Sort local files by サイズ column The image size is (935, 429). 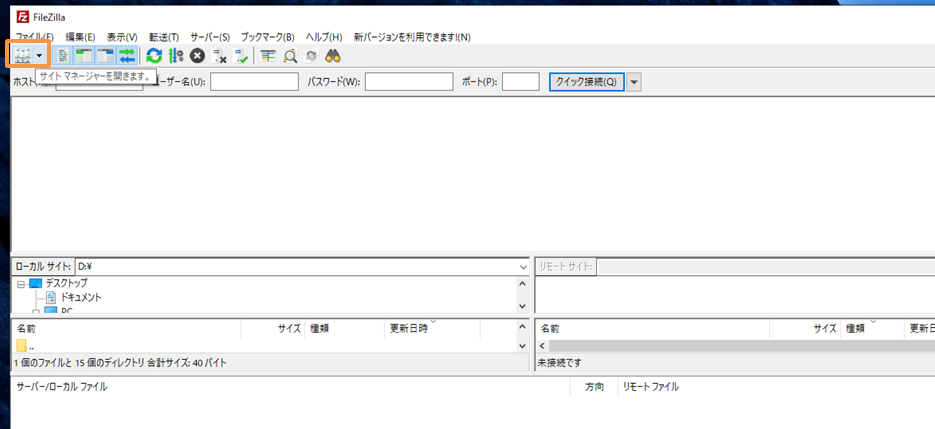point(273,329)
